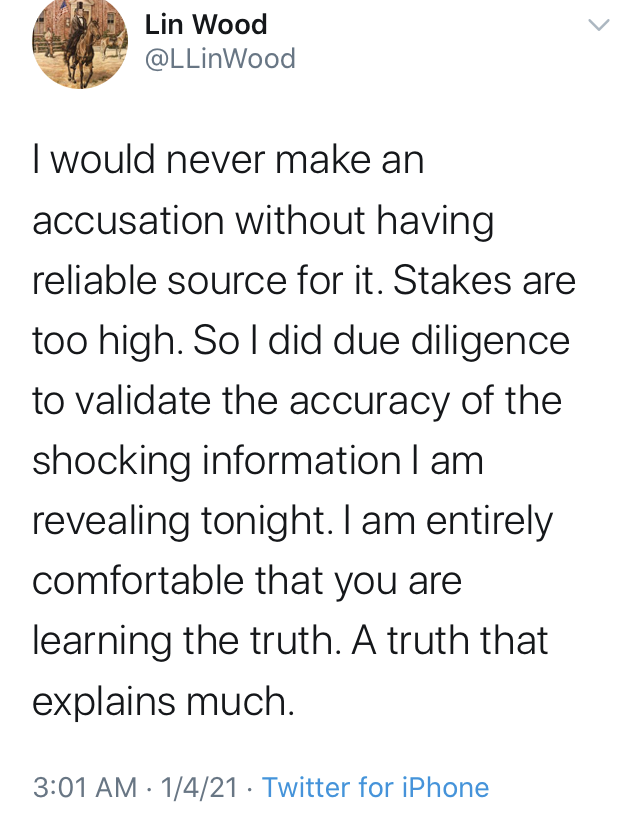The width and height of the screenshot is (640, 814).
Task: Tap the line 'reliable source for it. Stakes are'
Action: pos(304,280)
